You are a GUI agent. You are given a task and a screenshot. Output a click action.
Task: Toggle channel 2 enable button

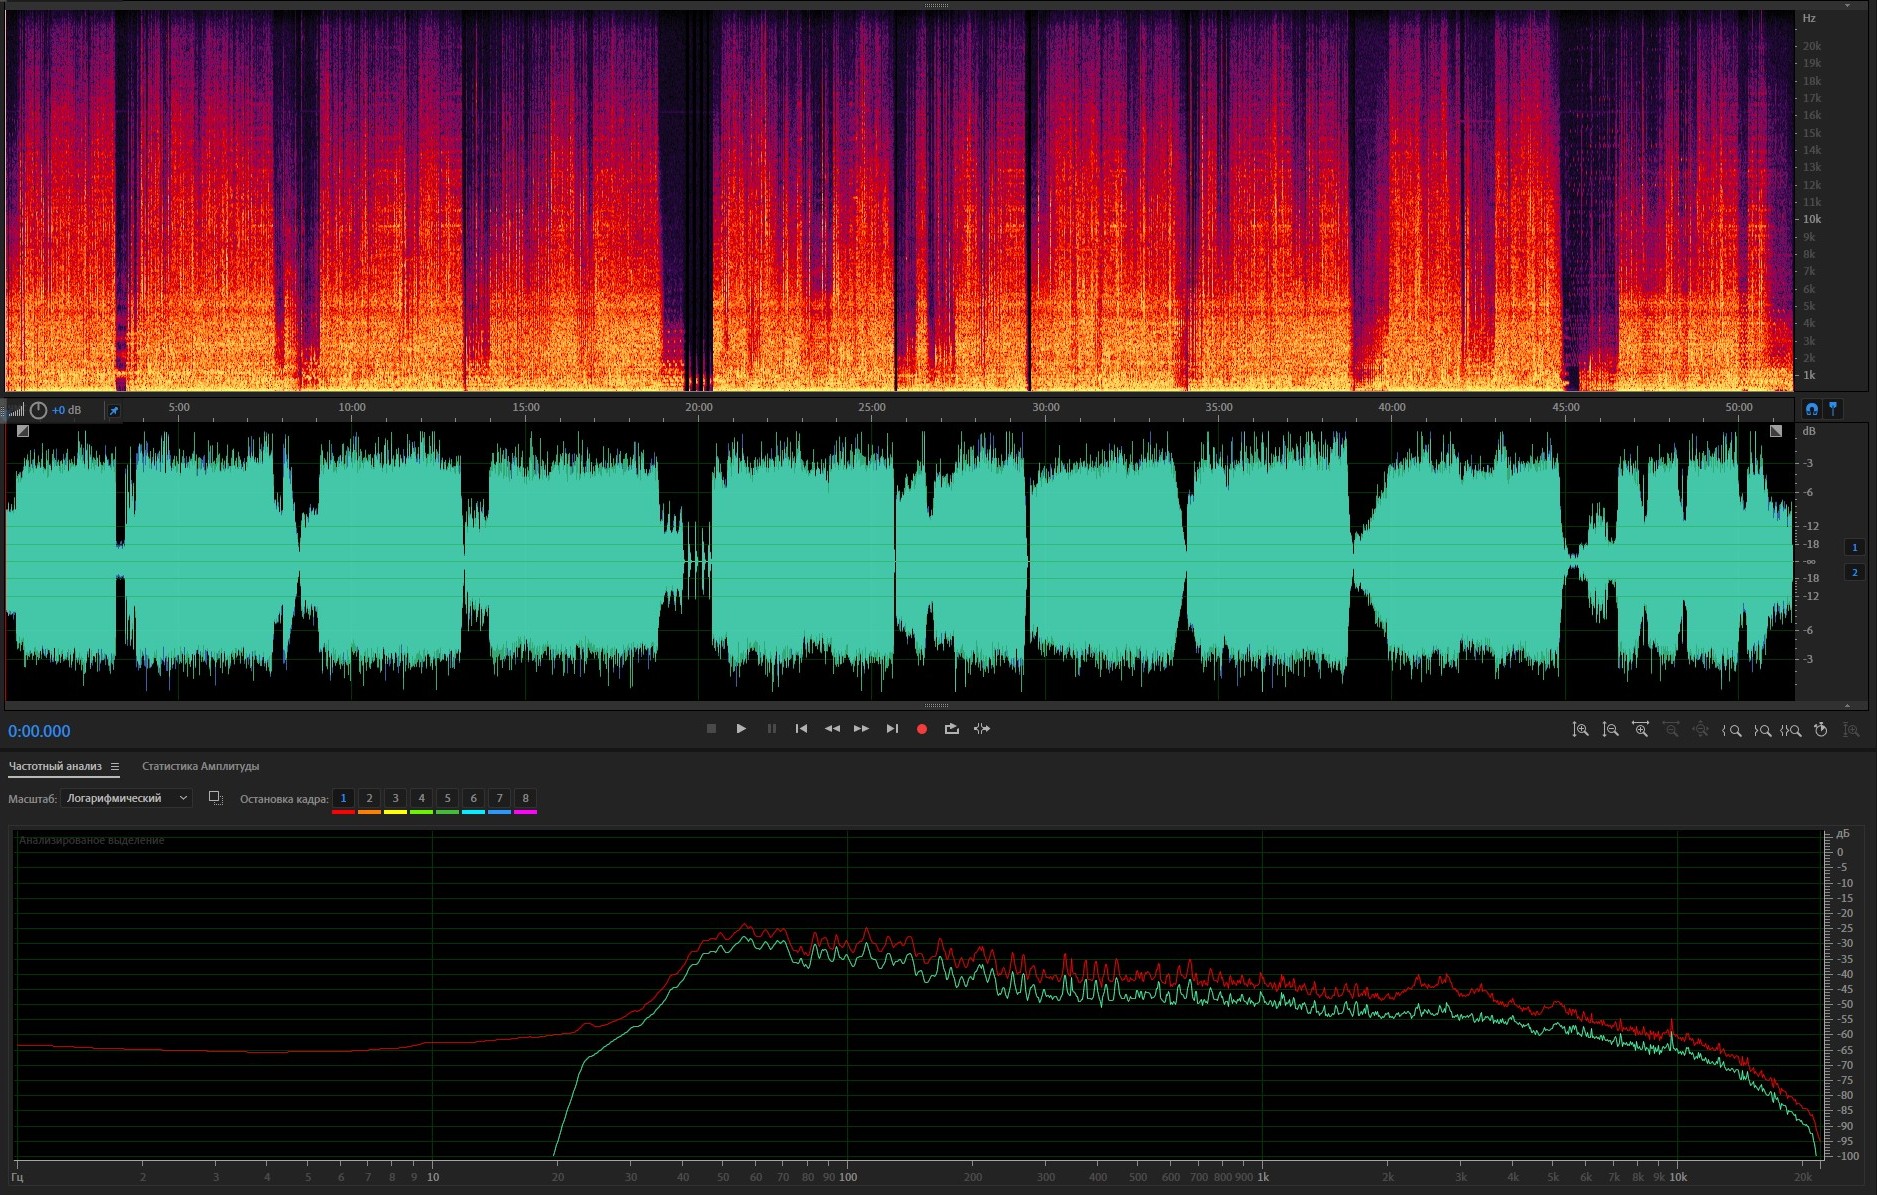point(1854,572)
